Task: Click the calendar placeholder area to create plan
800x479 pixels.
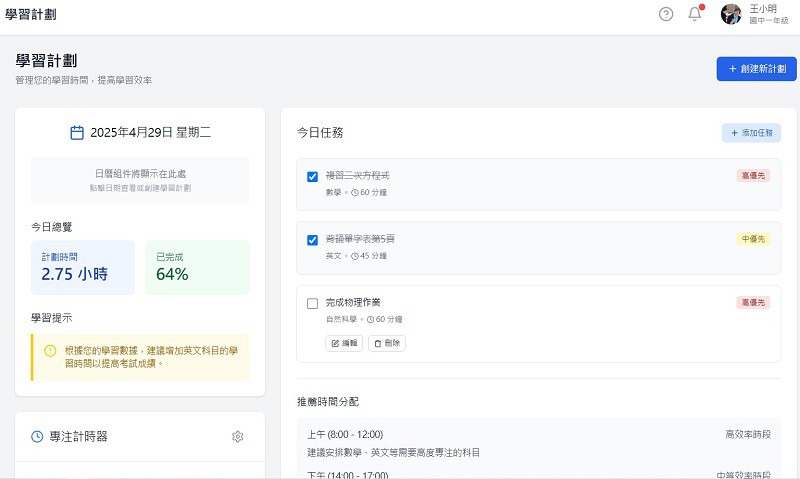Action: [140, 180]
